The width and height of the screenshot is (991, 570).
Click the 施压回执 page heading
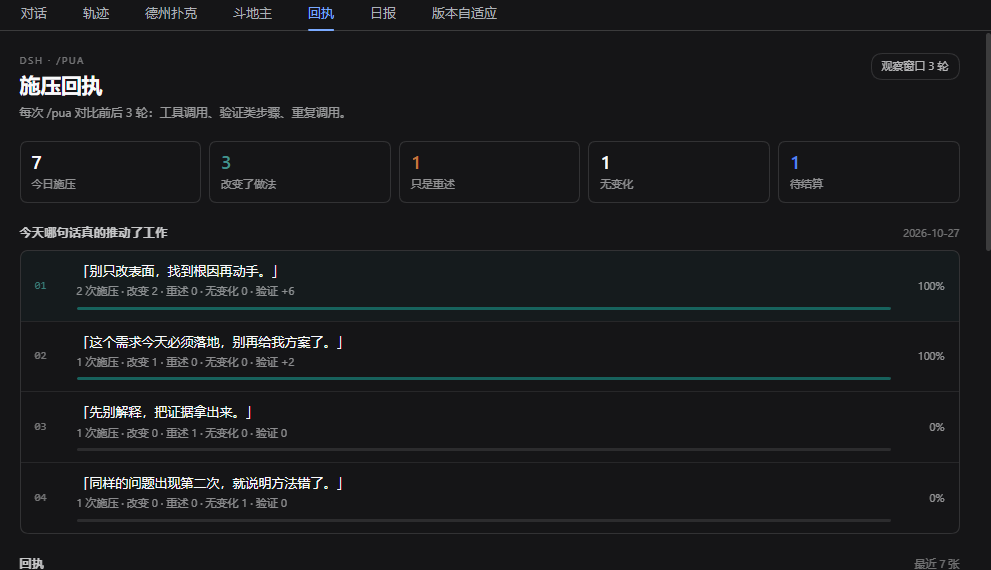click(x=61, y=86)
